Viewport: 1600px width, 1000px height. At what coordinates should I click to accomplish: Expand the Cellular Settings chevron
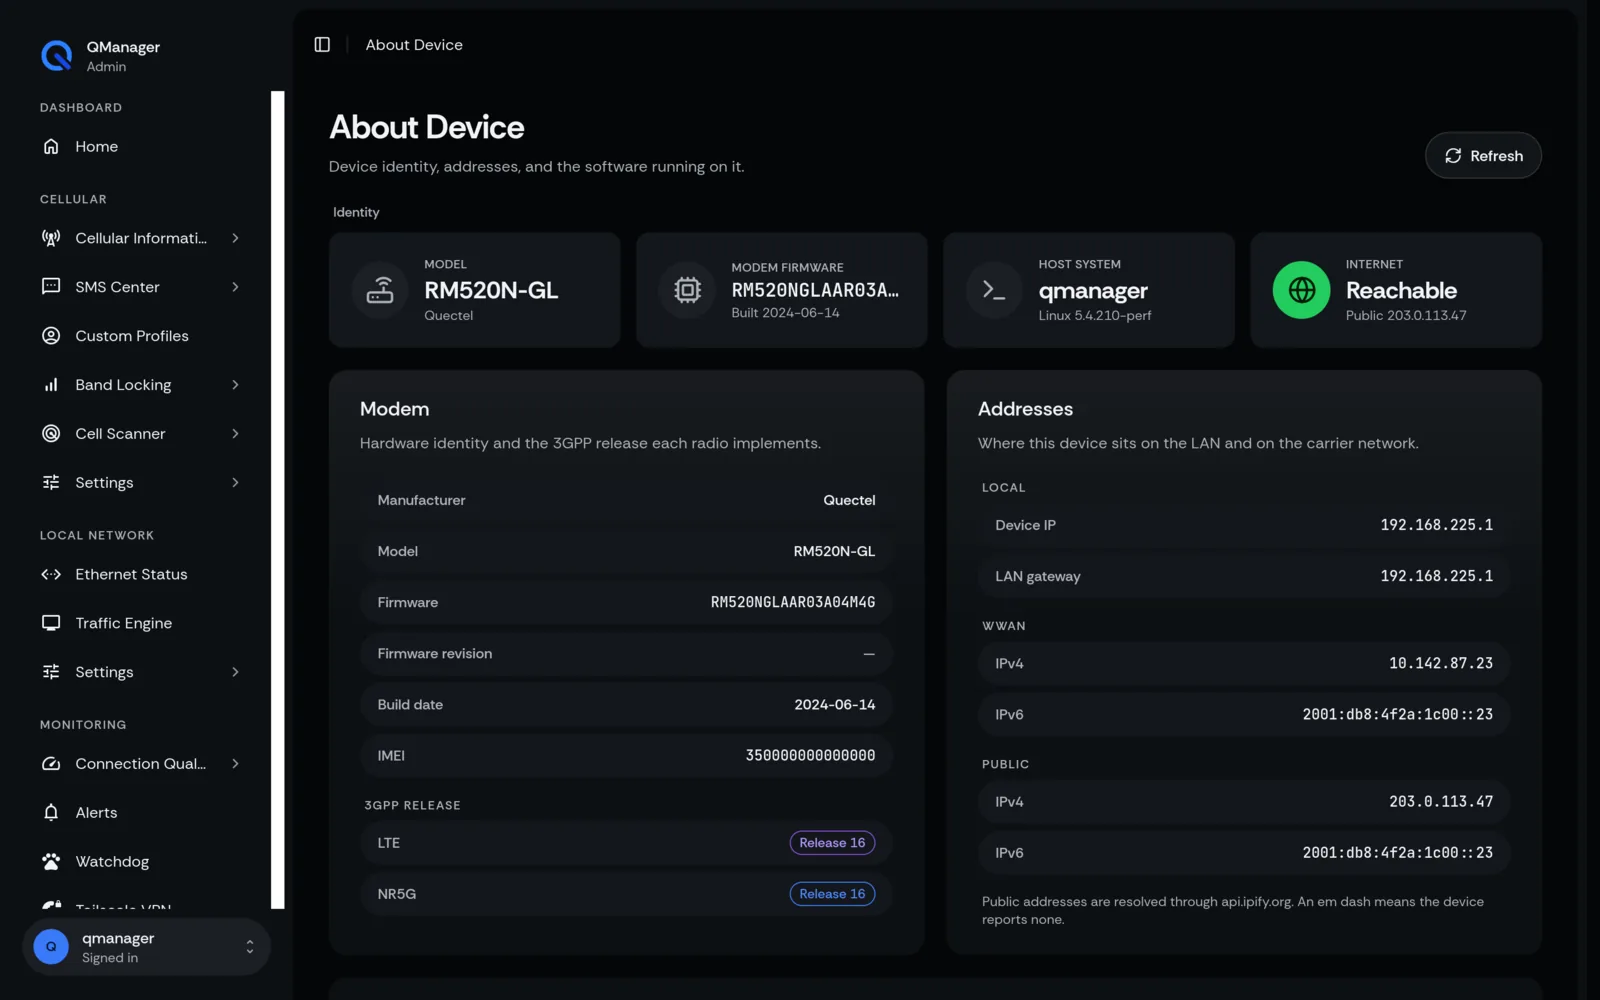click(x=236, y=483)
